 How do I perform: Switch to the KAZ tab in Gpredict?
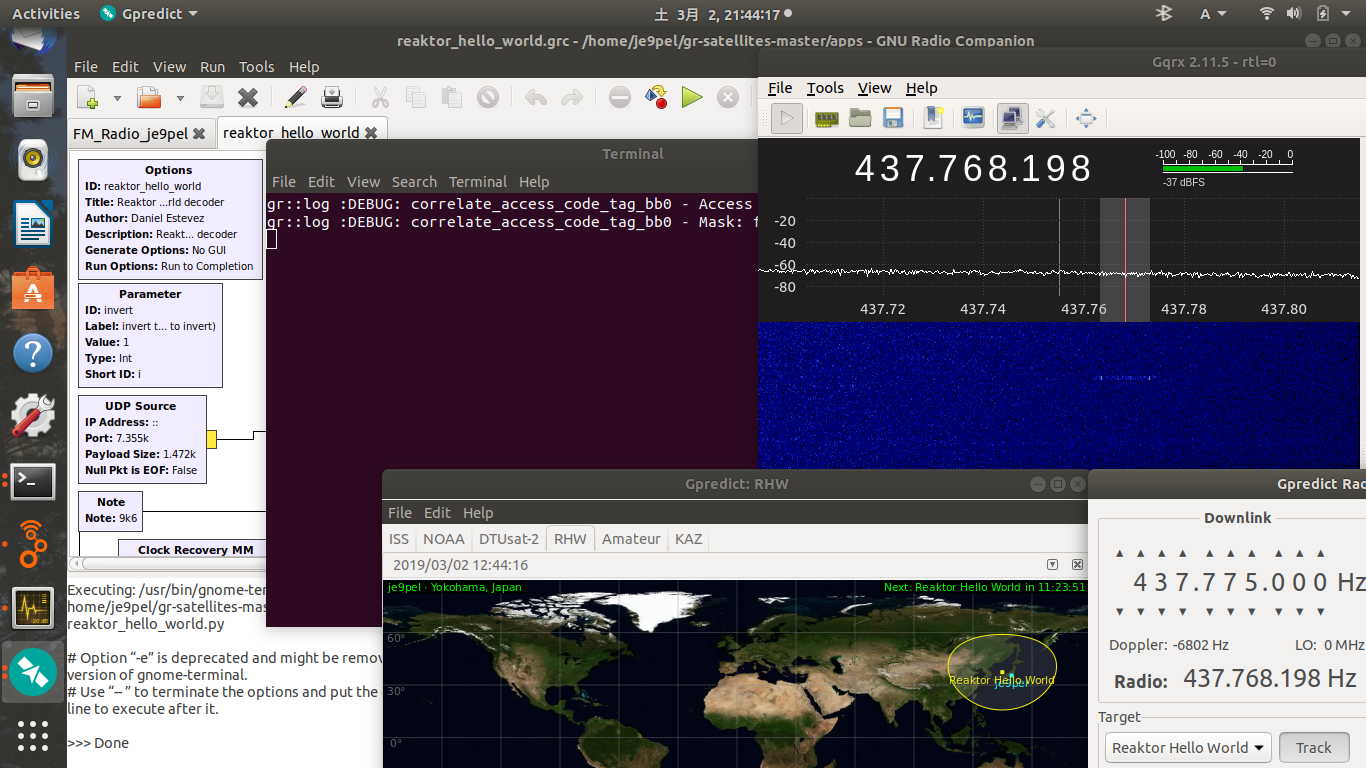point(689,539)
